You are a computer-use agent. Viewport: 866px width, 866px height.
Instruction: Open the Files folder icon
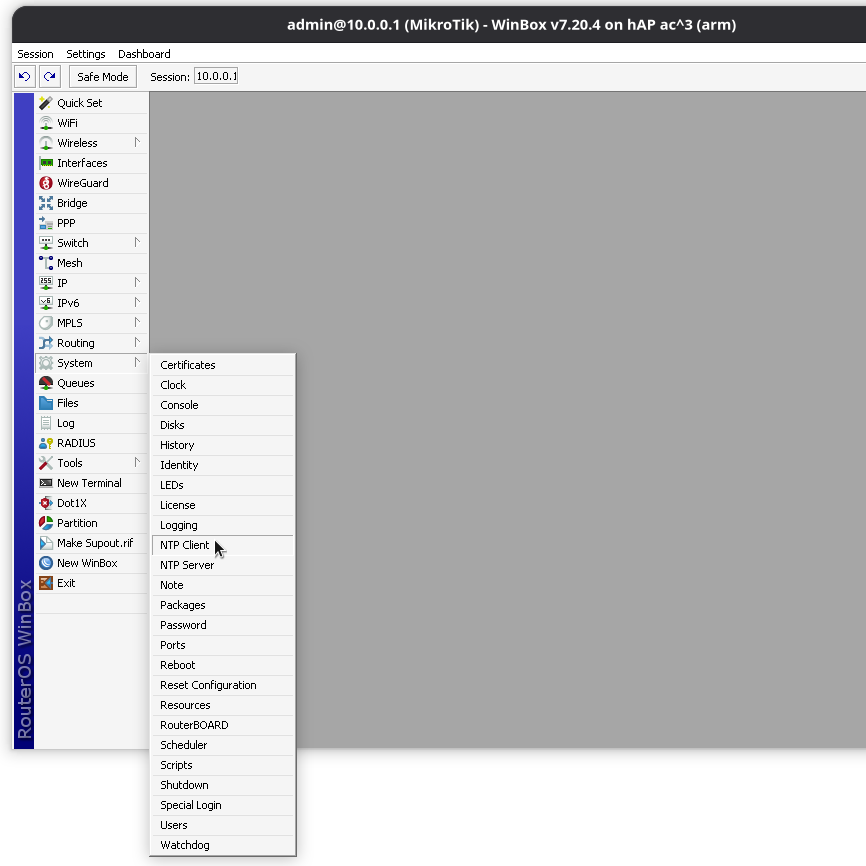[46, 403]
